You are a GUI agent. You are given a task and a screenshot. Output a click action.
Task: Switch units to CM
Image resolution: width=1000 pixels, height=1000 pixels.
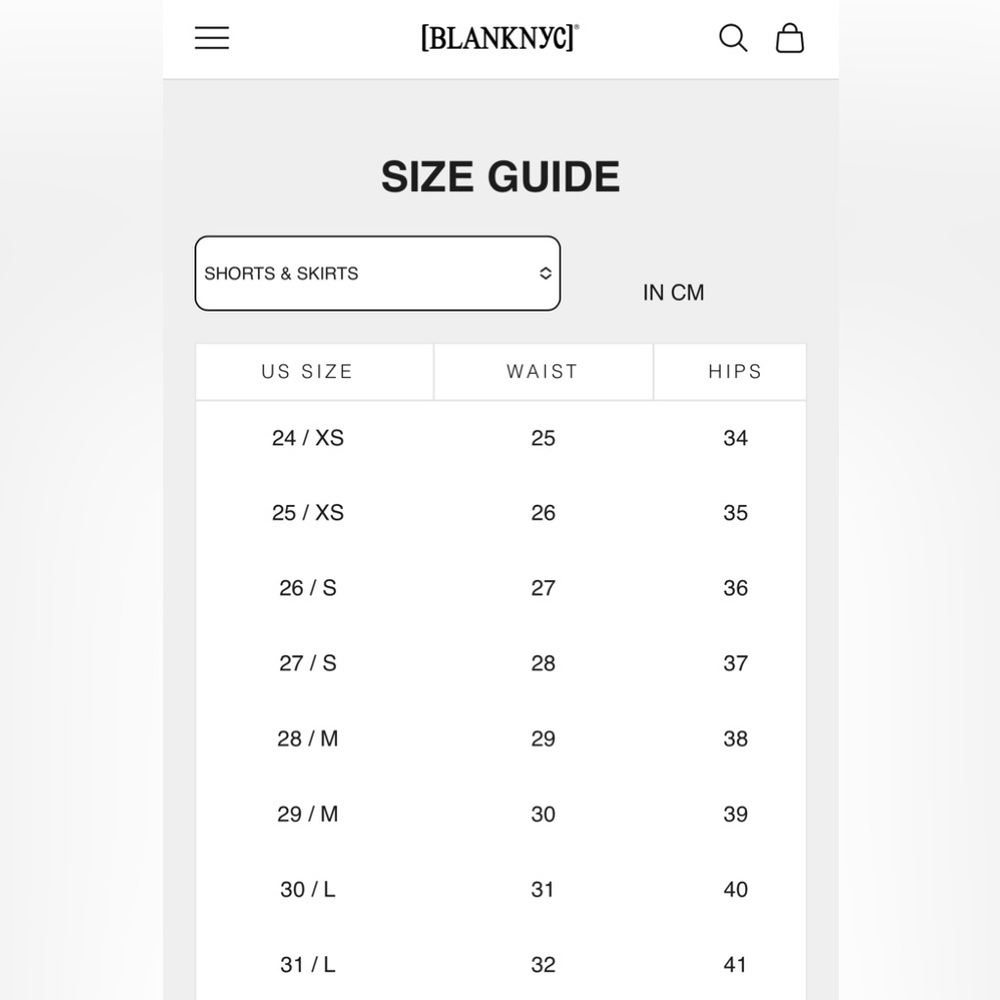tap(688, 293)
